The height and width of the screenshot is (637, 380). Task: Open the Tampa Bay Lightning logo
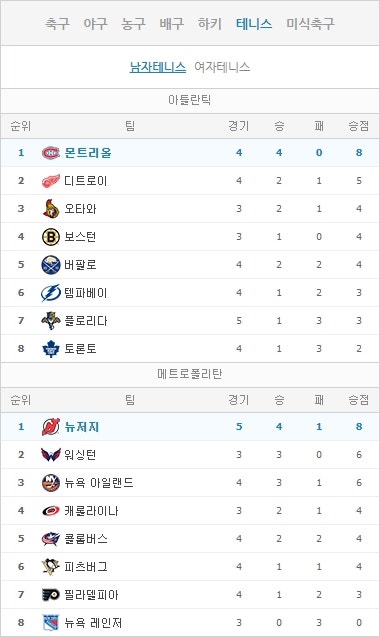pyautogui.click(x=51, y=293)
